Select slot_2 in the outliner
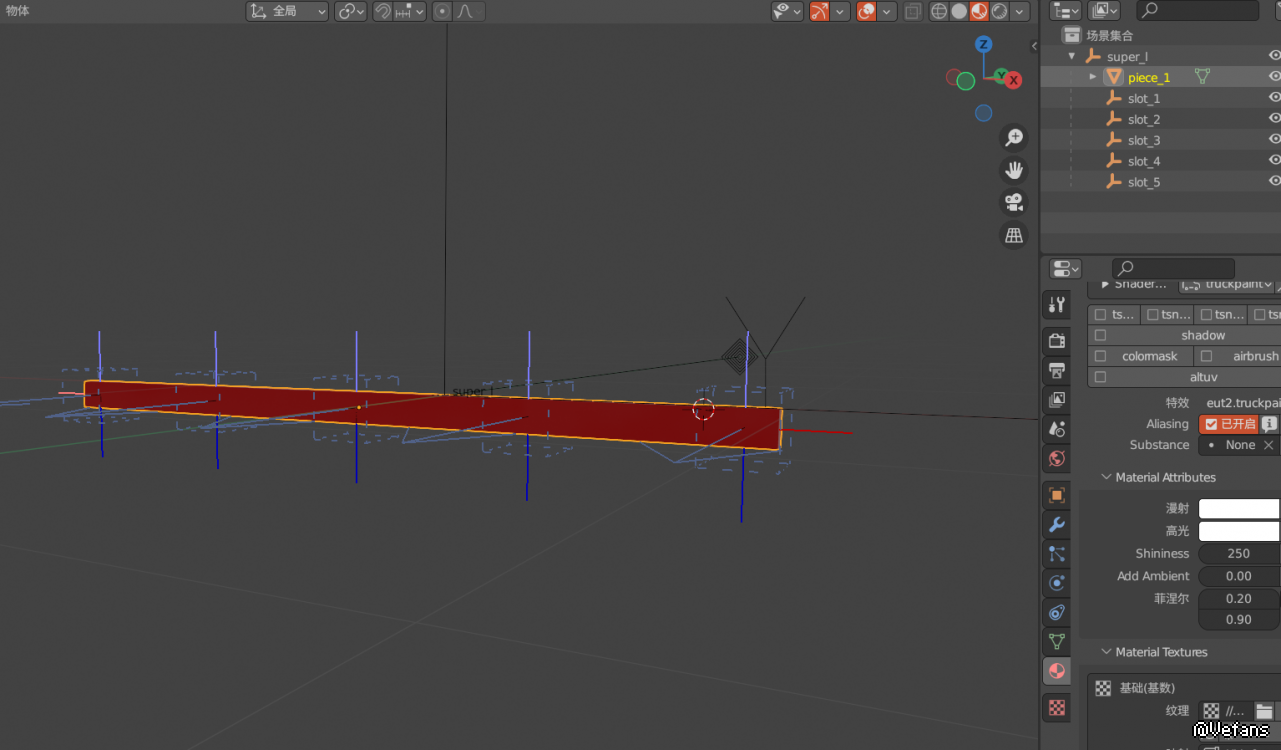The image size is (1281, 750). tap(1144, 119)
